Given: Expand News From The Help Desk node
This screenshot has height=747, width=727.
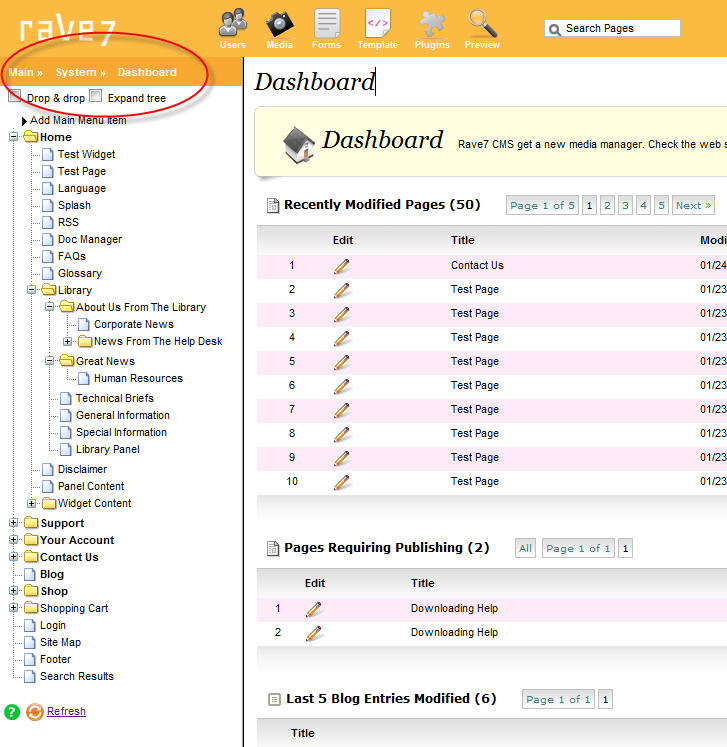Looking at the screenshot, I should pos(68,341).
